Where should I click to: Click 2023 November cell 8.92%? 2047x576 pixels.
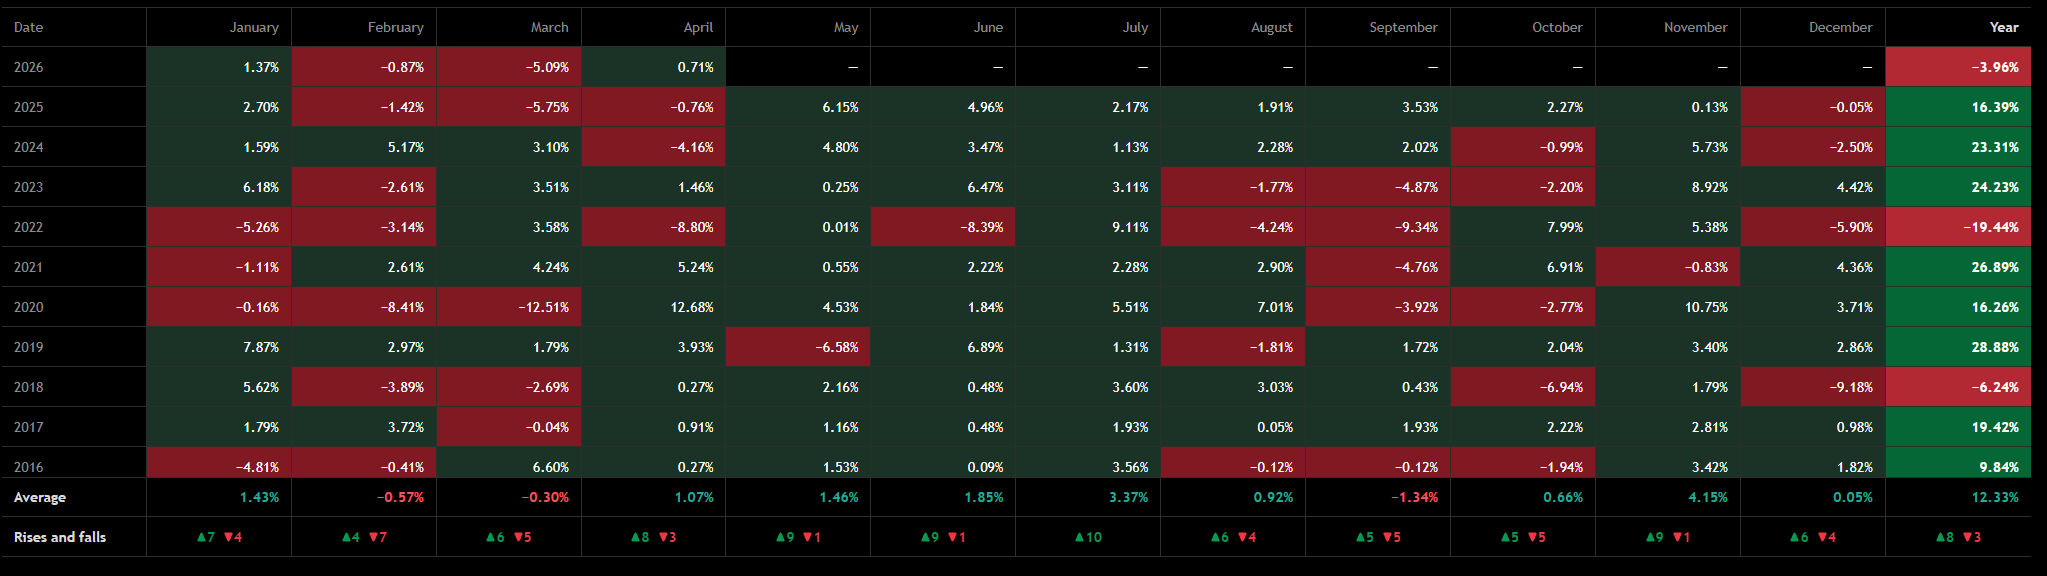click(1668, 187)
